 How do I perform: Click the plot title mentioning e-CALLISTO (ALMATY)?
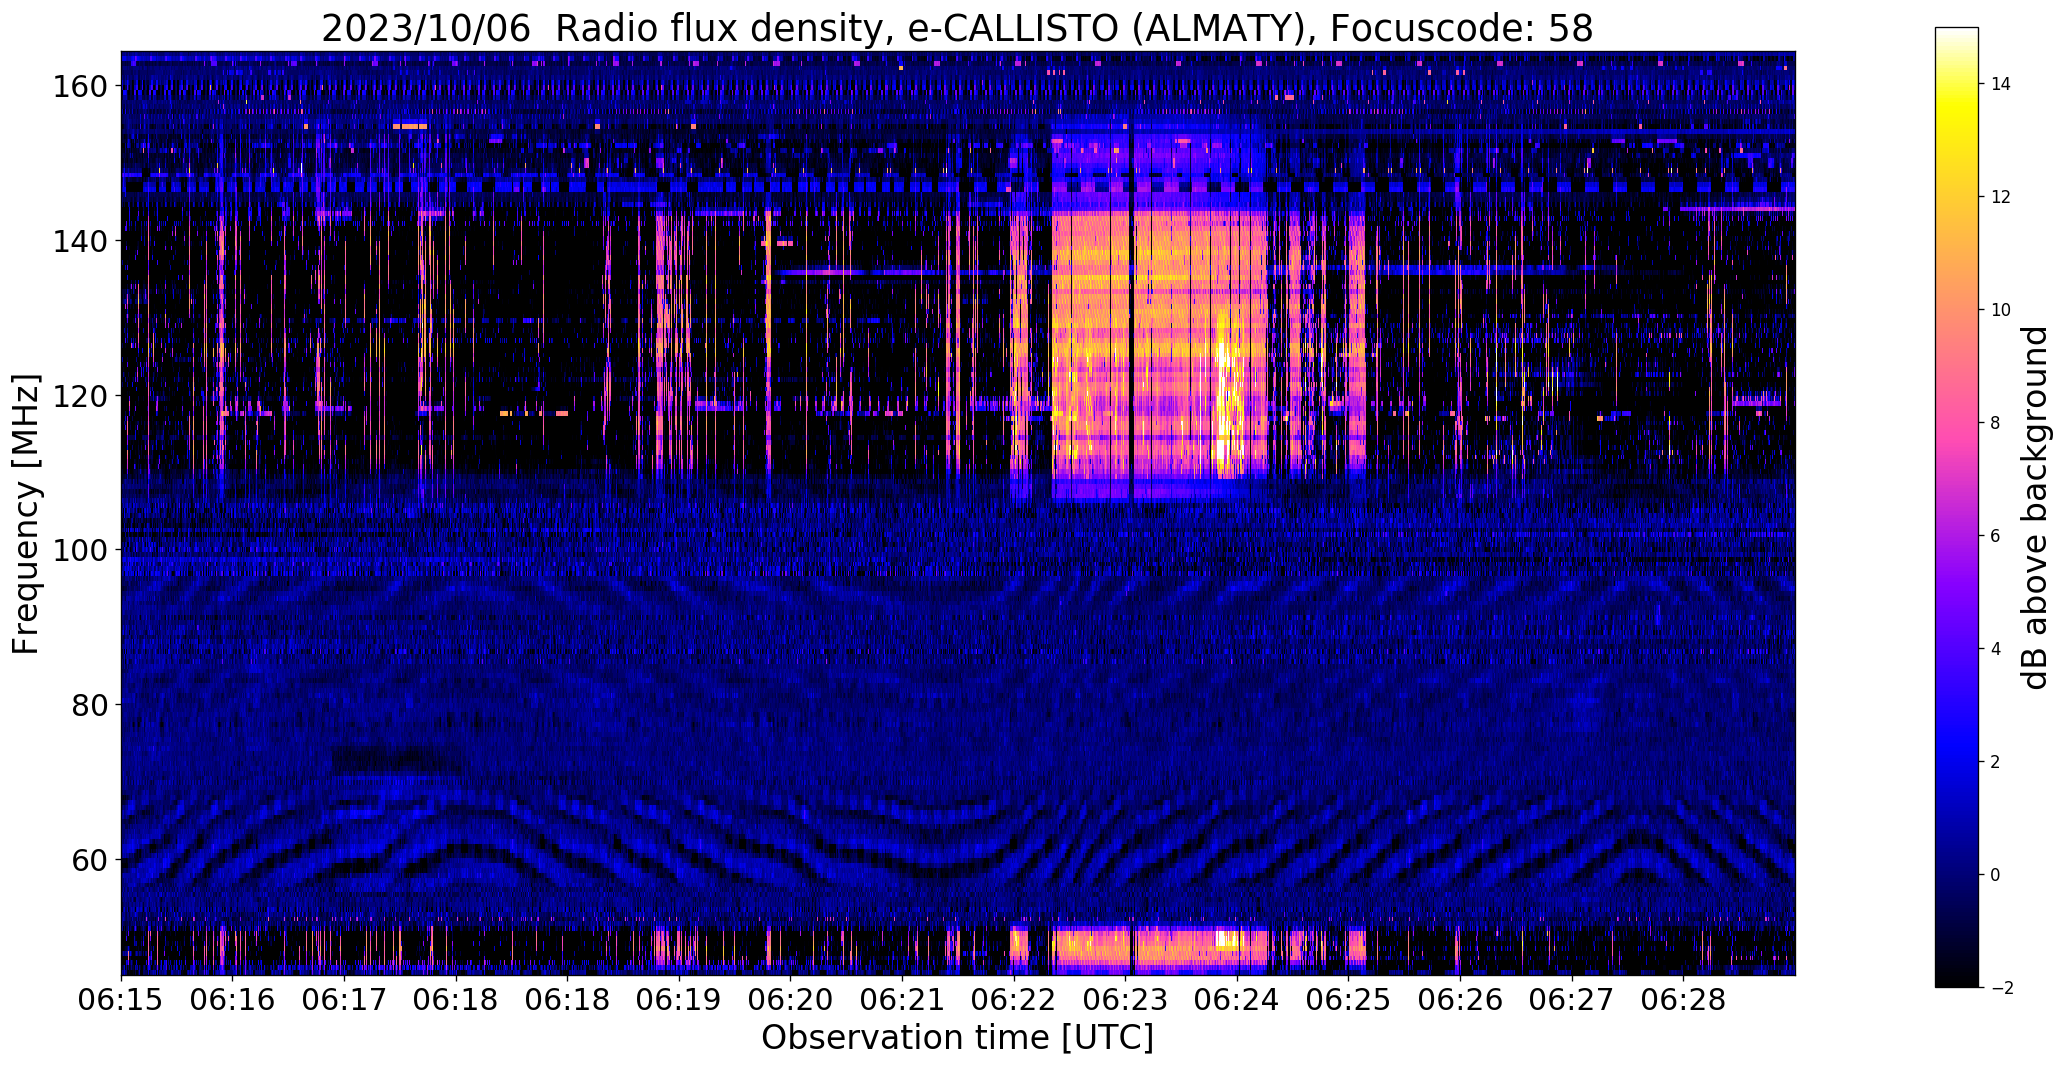957,28
